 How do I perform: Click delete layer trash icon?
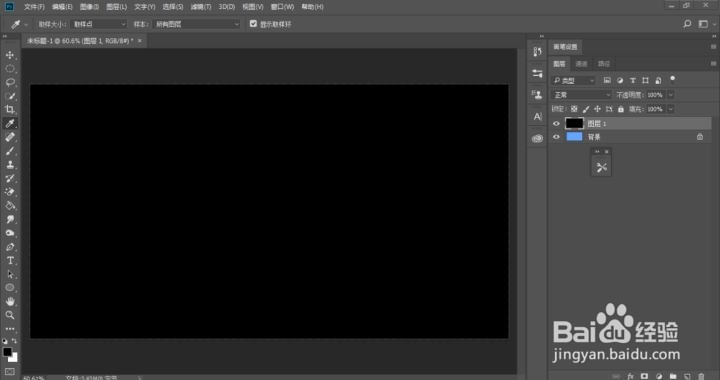click(701, 376)
